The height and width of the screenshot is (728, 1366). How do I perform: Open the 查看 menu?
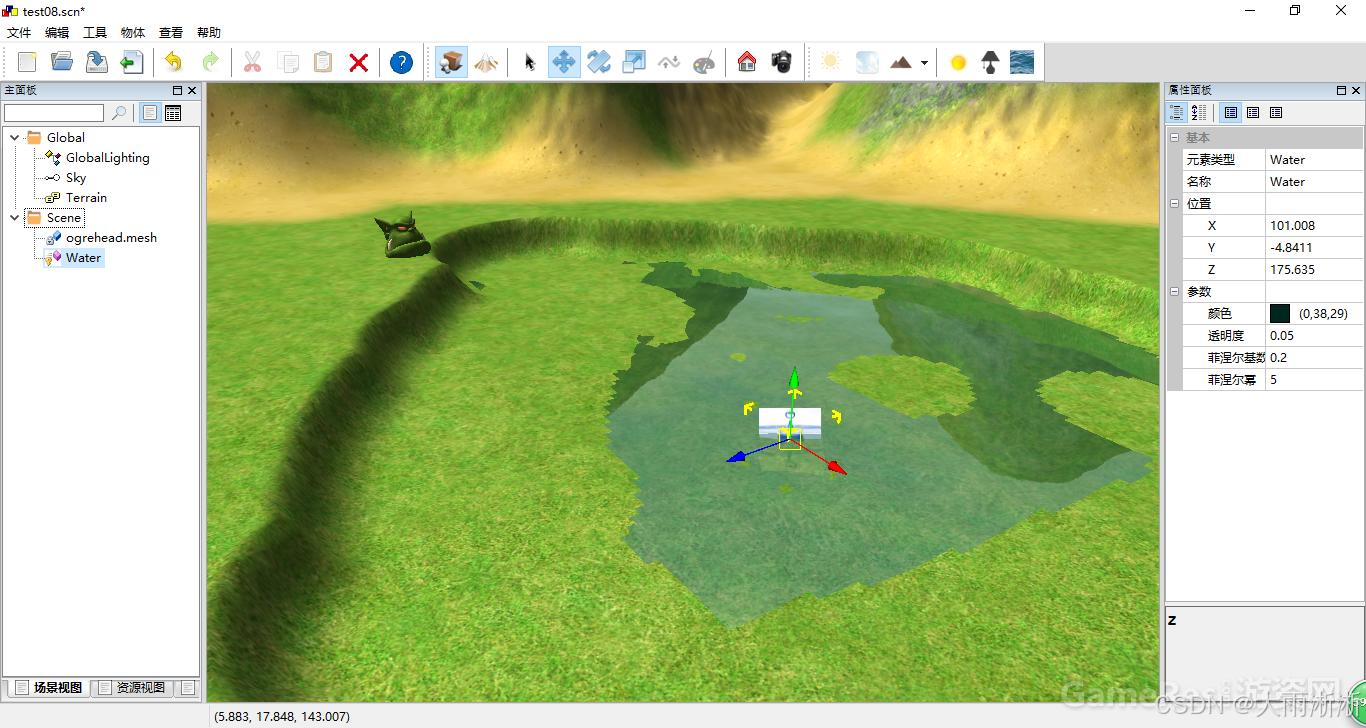[x=171, y=33]
